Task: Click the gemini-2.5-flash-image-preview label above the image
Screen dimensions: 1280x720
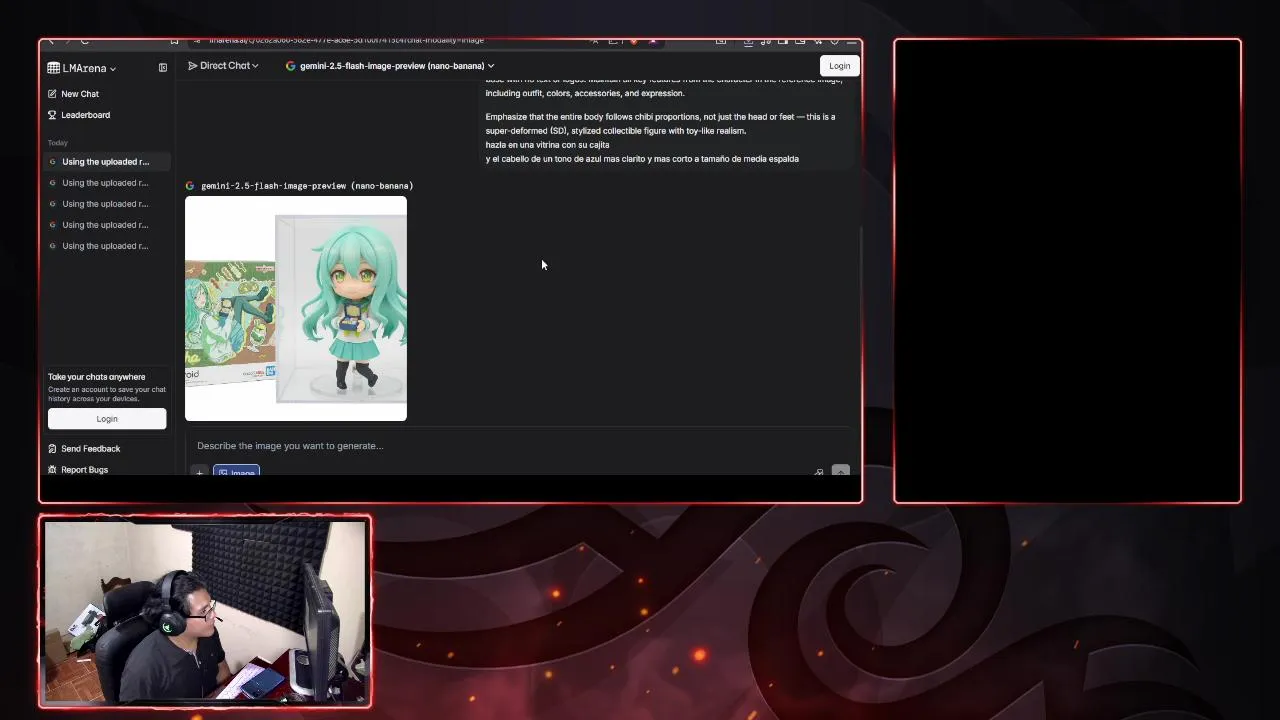Action: 306,186
